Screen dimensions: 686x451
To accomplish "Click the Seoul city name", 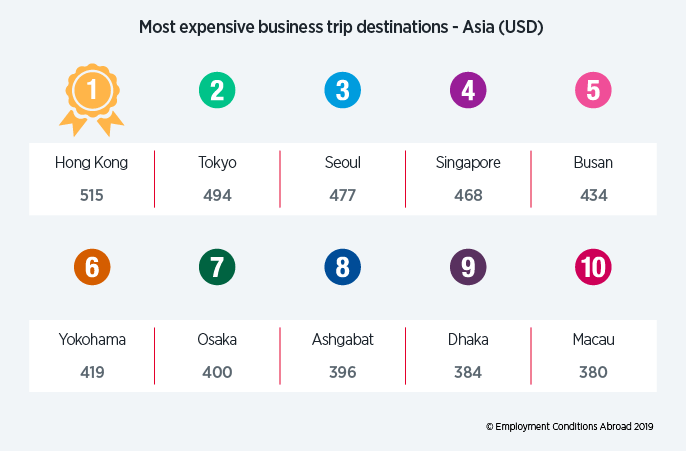I will coord(343,163).
